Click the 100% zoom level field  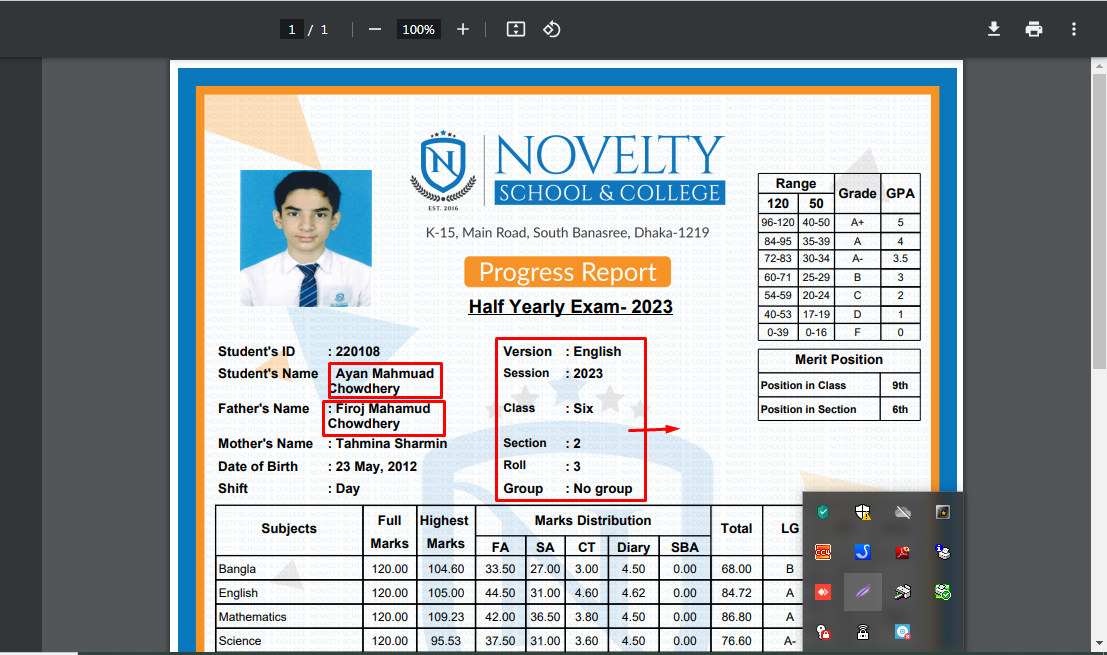point(418,29)
